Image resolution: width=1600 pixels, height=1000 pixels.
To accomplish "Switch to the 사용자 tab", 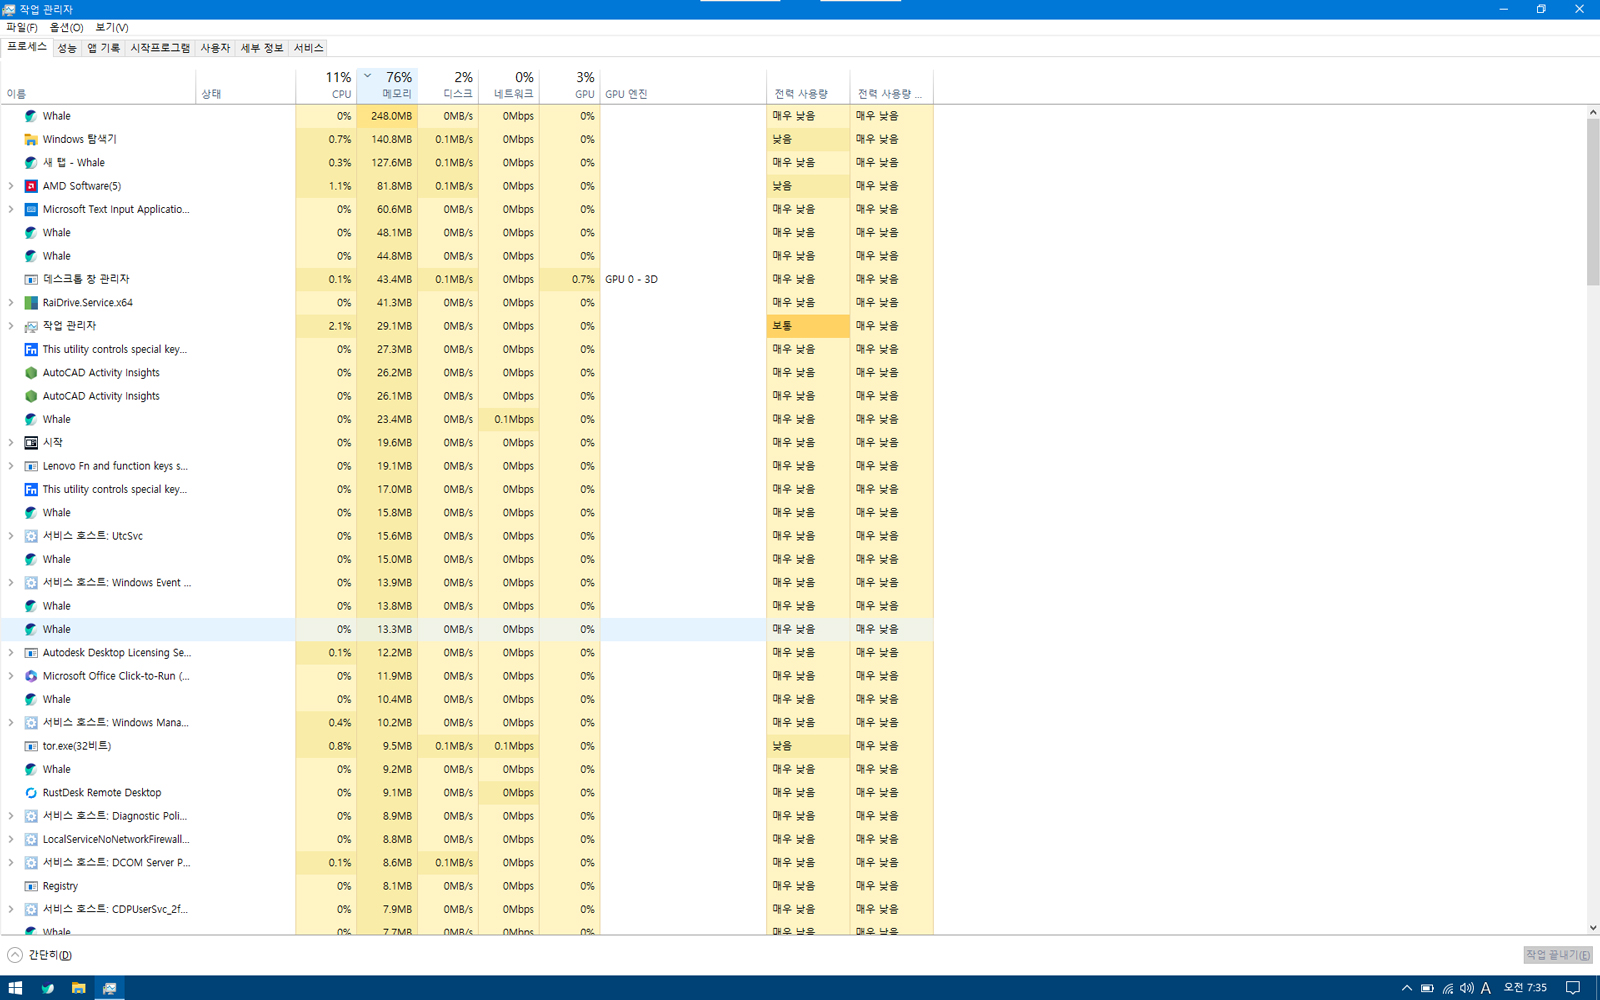I will pos(215,48).
